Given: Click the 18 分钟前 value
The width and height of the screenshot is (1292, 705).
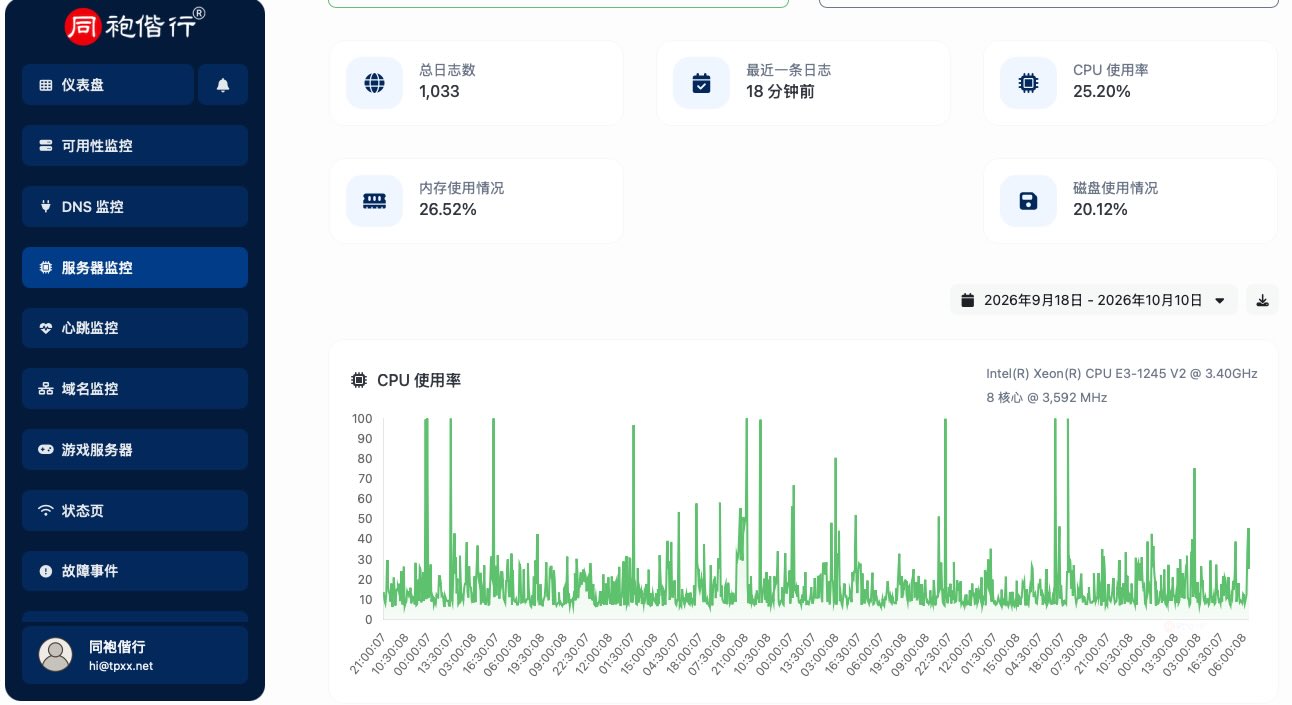Looking at the screenshot, I should [780, 91].
